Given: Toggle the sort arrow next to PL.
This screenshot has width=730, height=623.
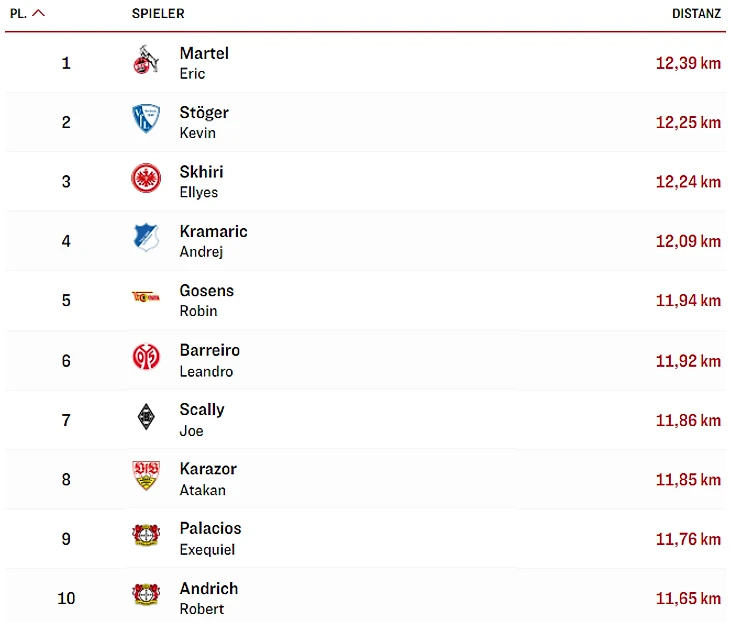Looking at the screenshot, I should point(39,14).
